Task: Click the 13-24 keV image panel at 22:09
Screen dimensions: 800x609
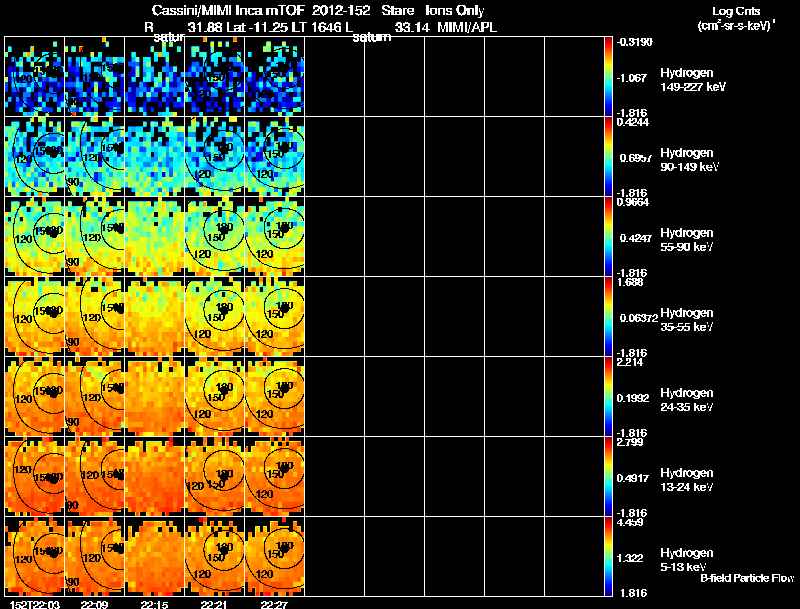Action: [94, 477]
